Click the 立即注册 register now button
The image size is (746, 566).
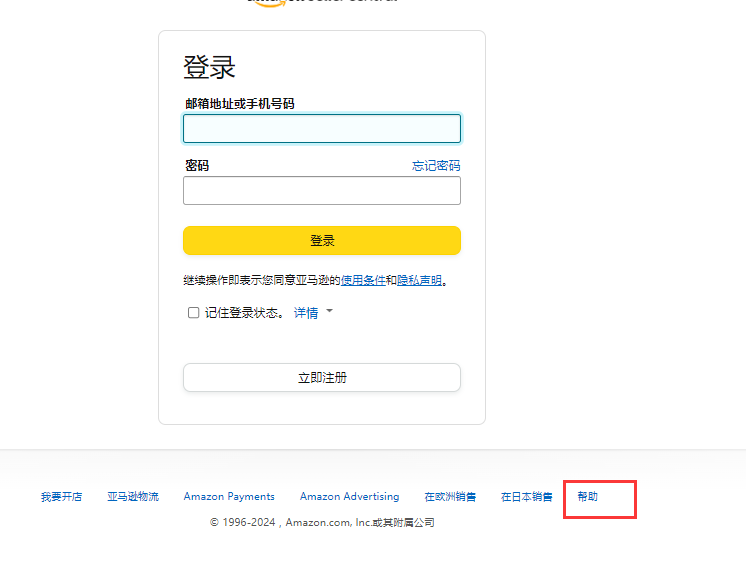pos(322,378)
